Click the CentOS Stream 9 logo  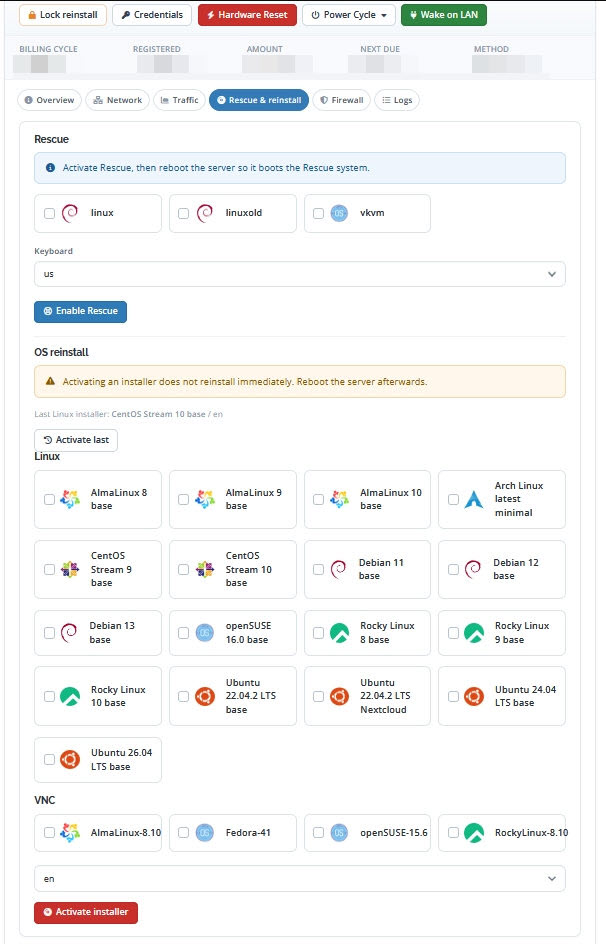click(x=70, y=570)
